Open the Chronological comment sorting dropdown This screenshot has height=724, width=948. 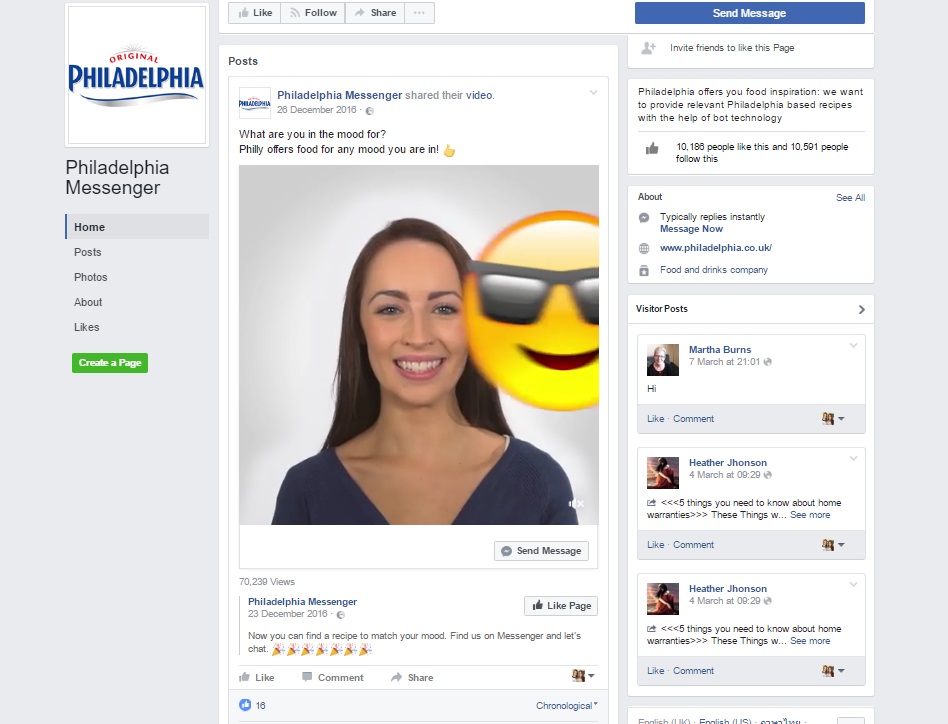click(x=567, y=705)
